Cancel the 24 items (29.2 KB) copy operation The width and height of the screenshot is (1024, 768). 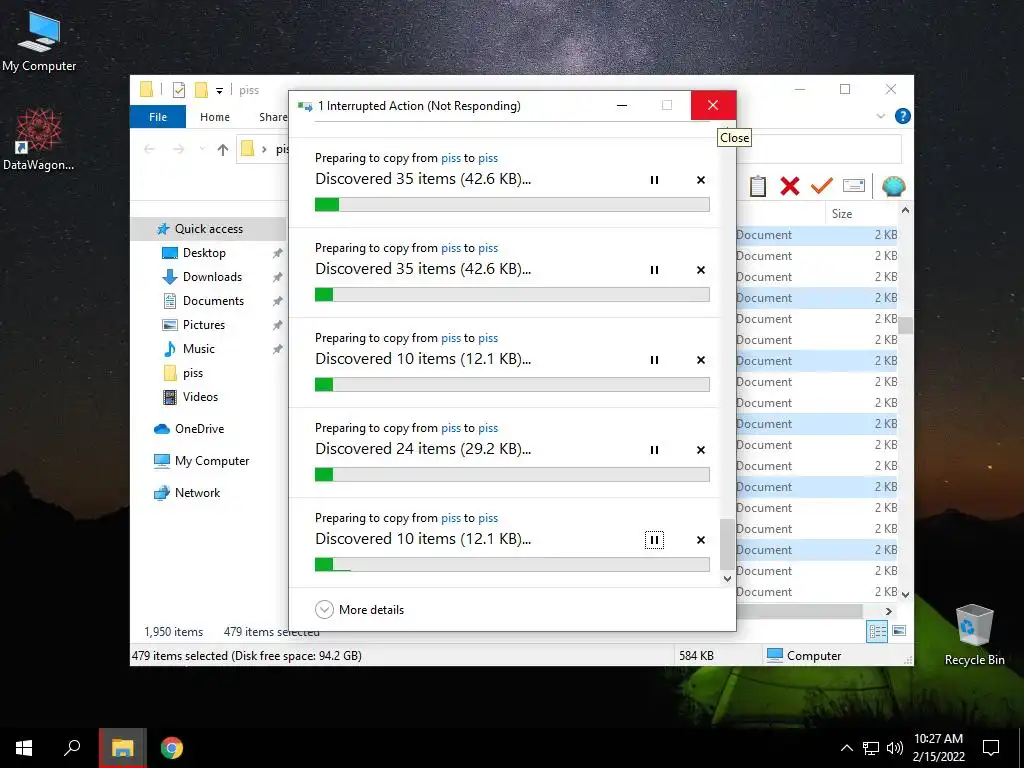tap(701, 450)
